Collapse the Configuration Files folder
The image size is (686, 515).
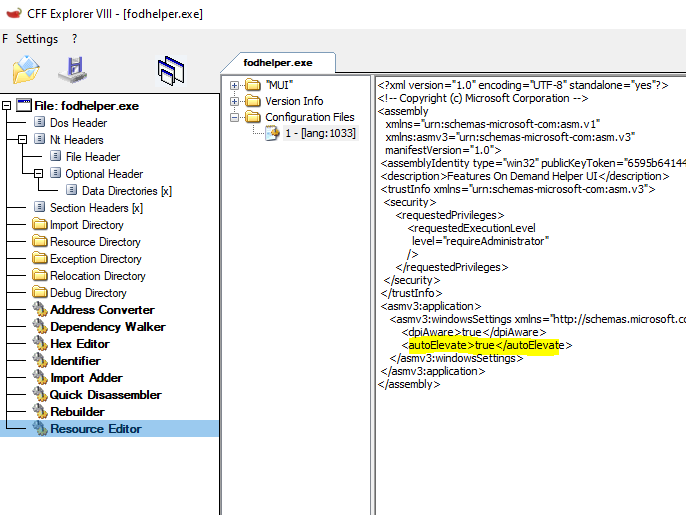pos(235,117)
